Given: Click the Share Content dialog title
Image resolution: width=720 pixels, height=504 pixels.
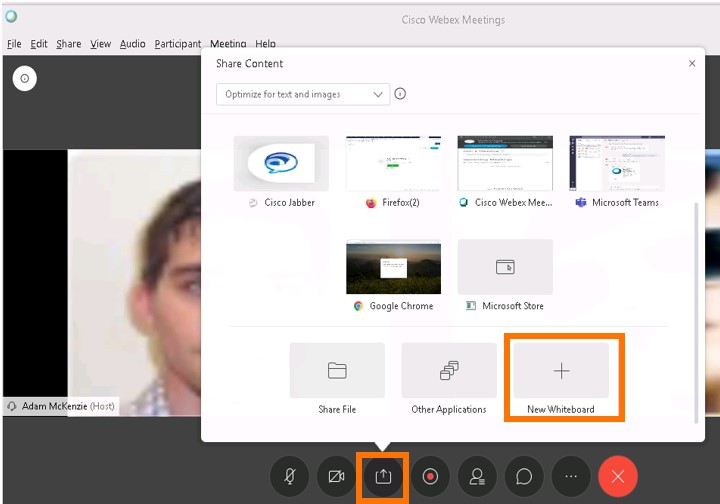Looking at the screenshot, I should [249, 63].
